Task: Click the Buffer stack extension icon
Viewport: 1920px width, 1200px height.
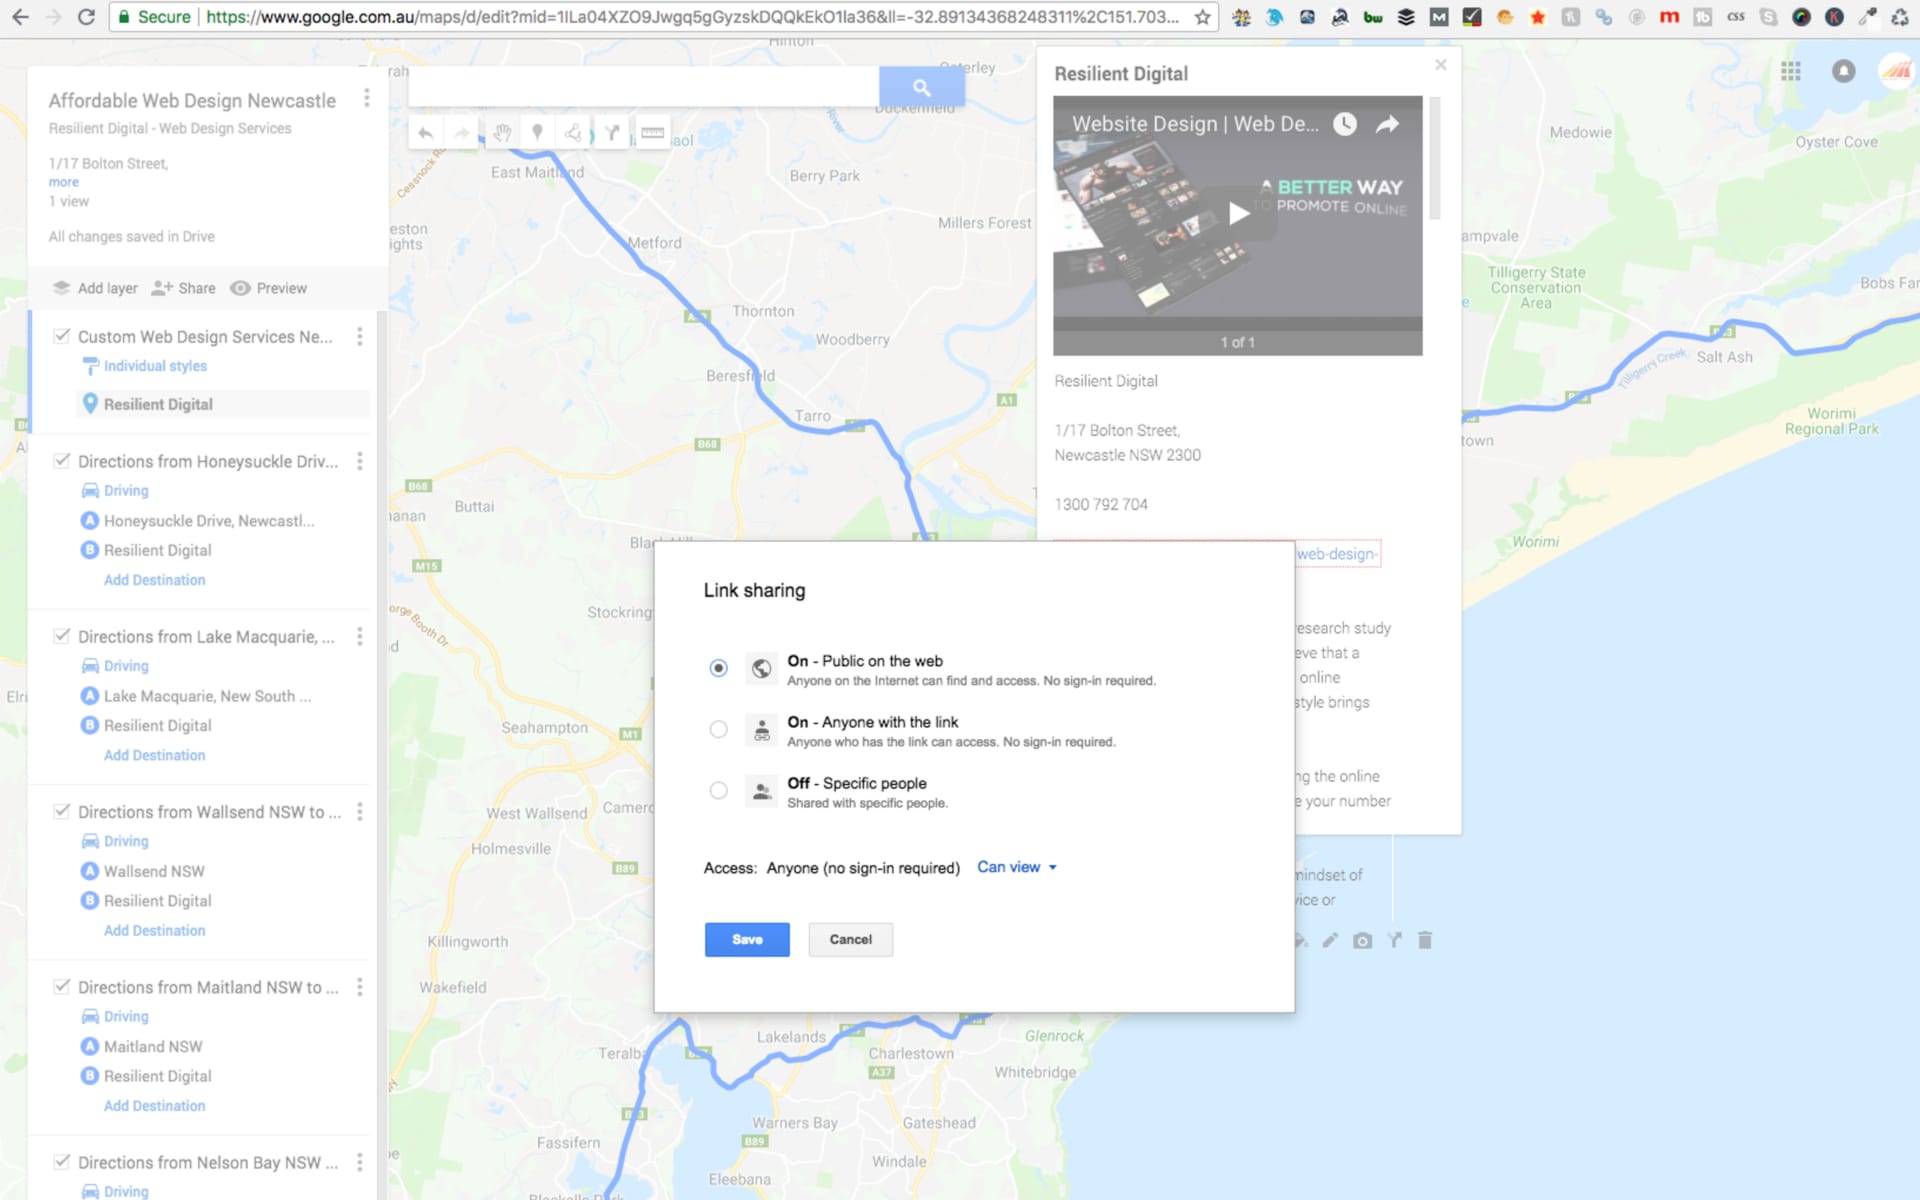Action: click(x=1406, y=17)
